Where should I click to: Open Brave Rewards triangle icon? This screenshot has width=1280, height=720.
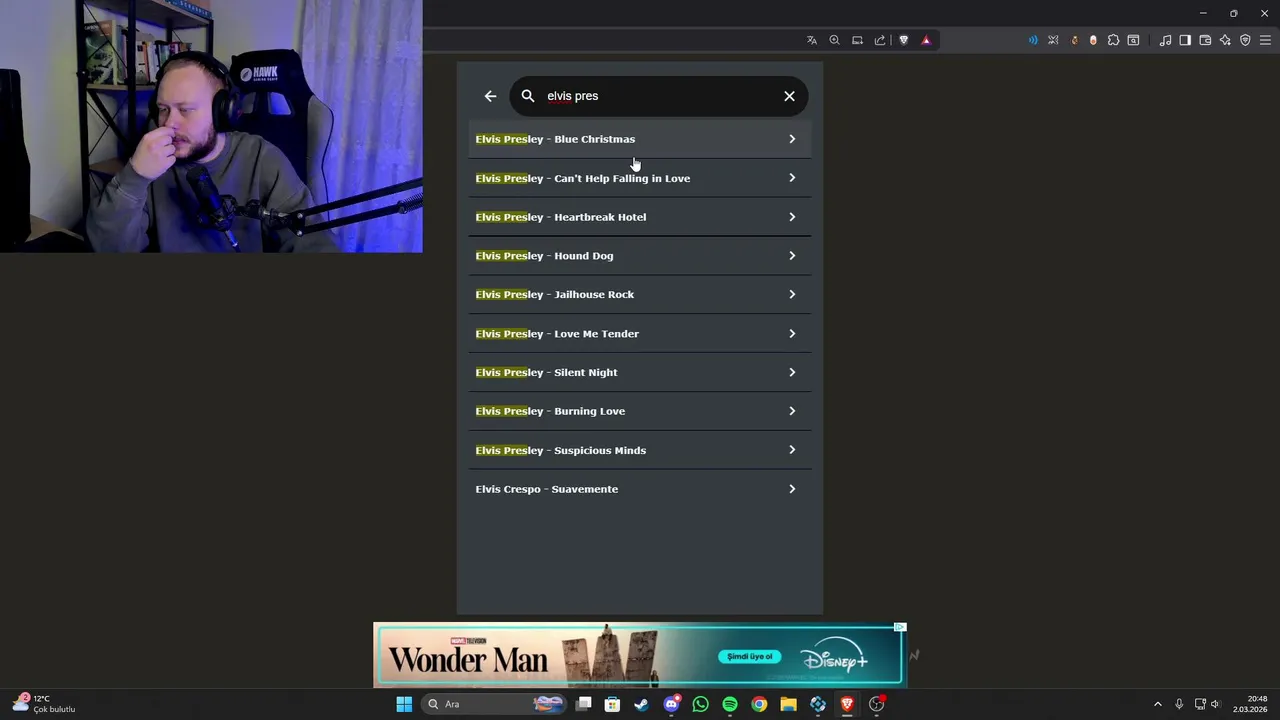click(926, 40)
